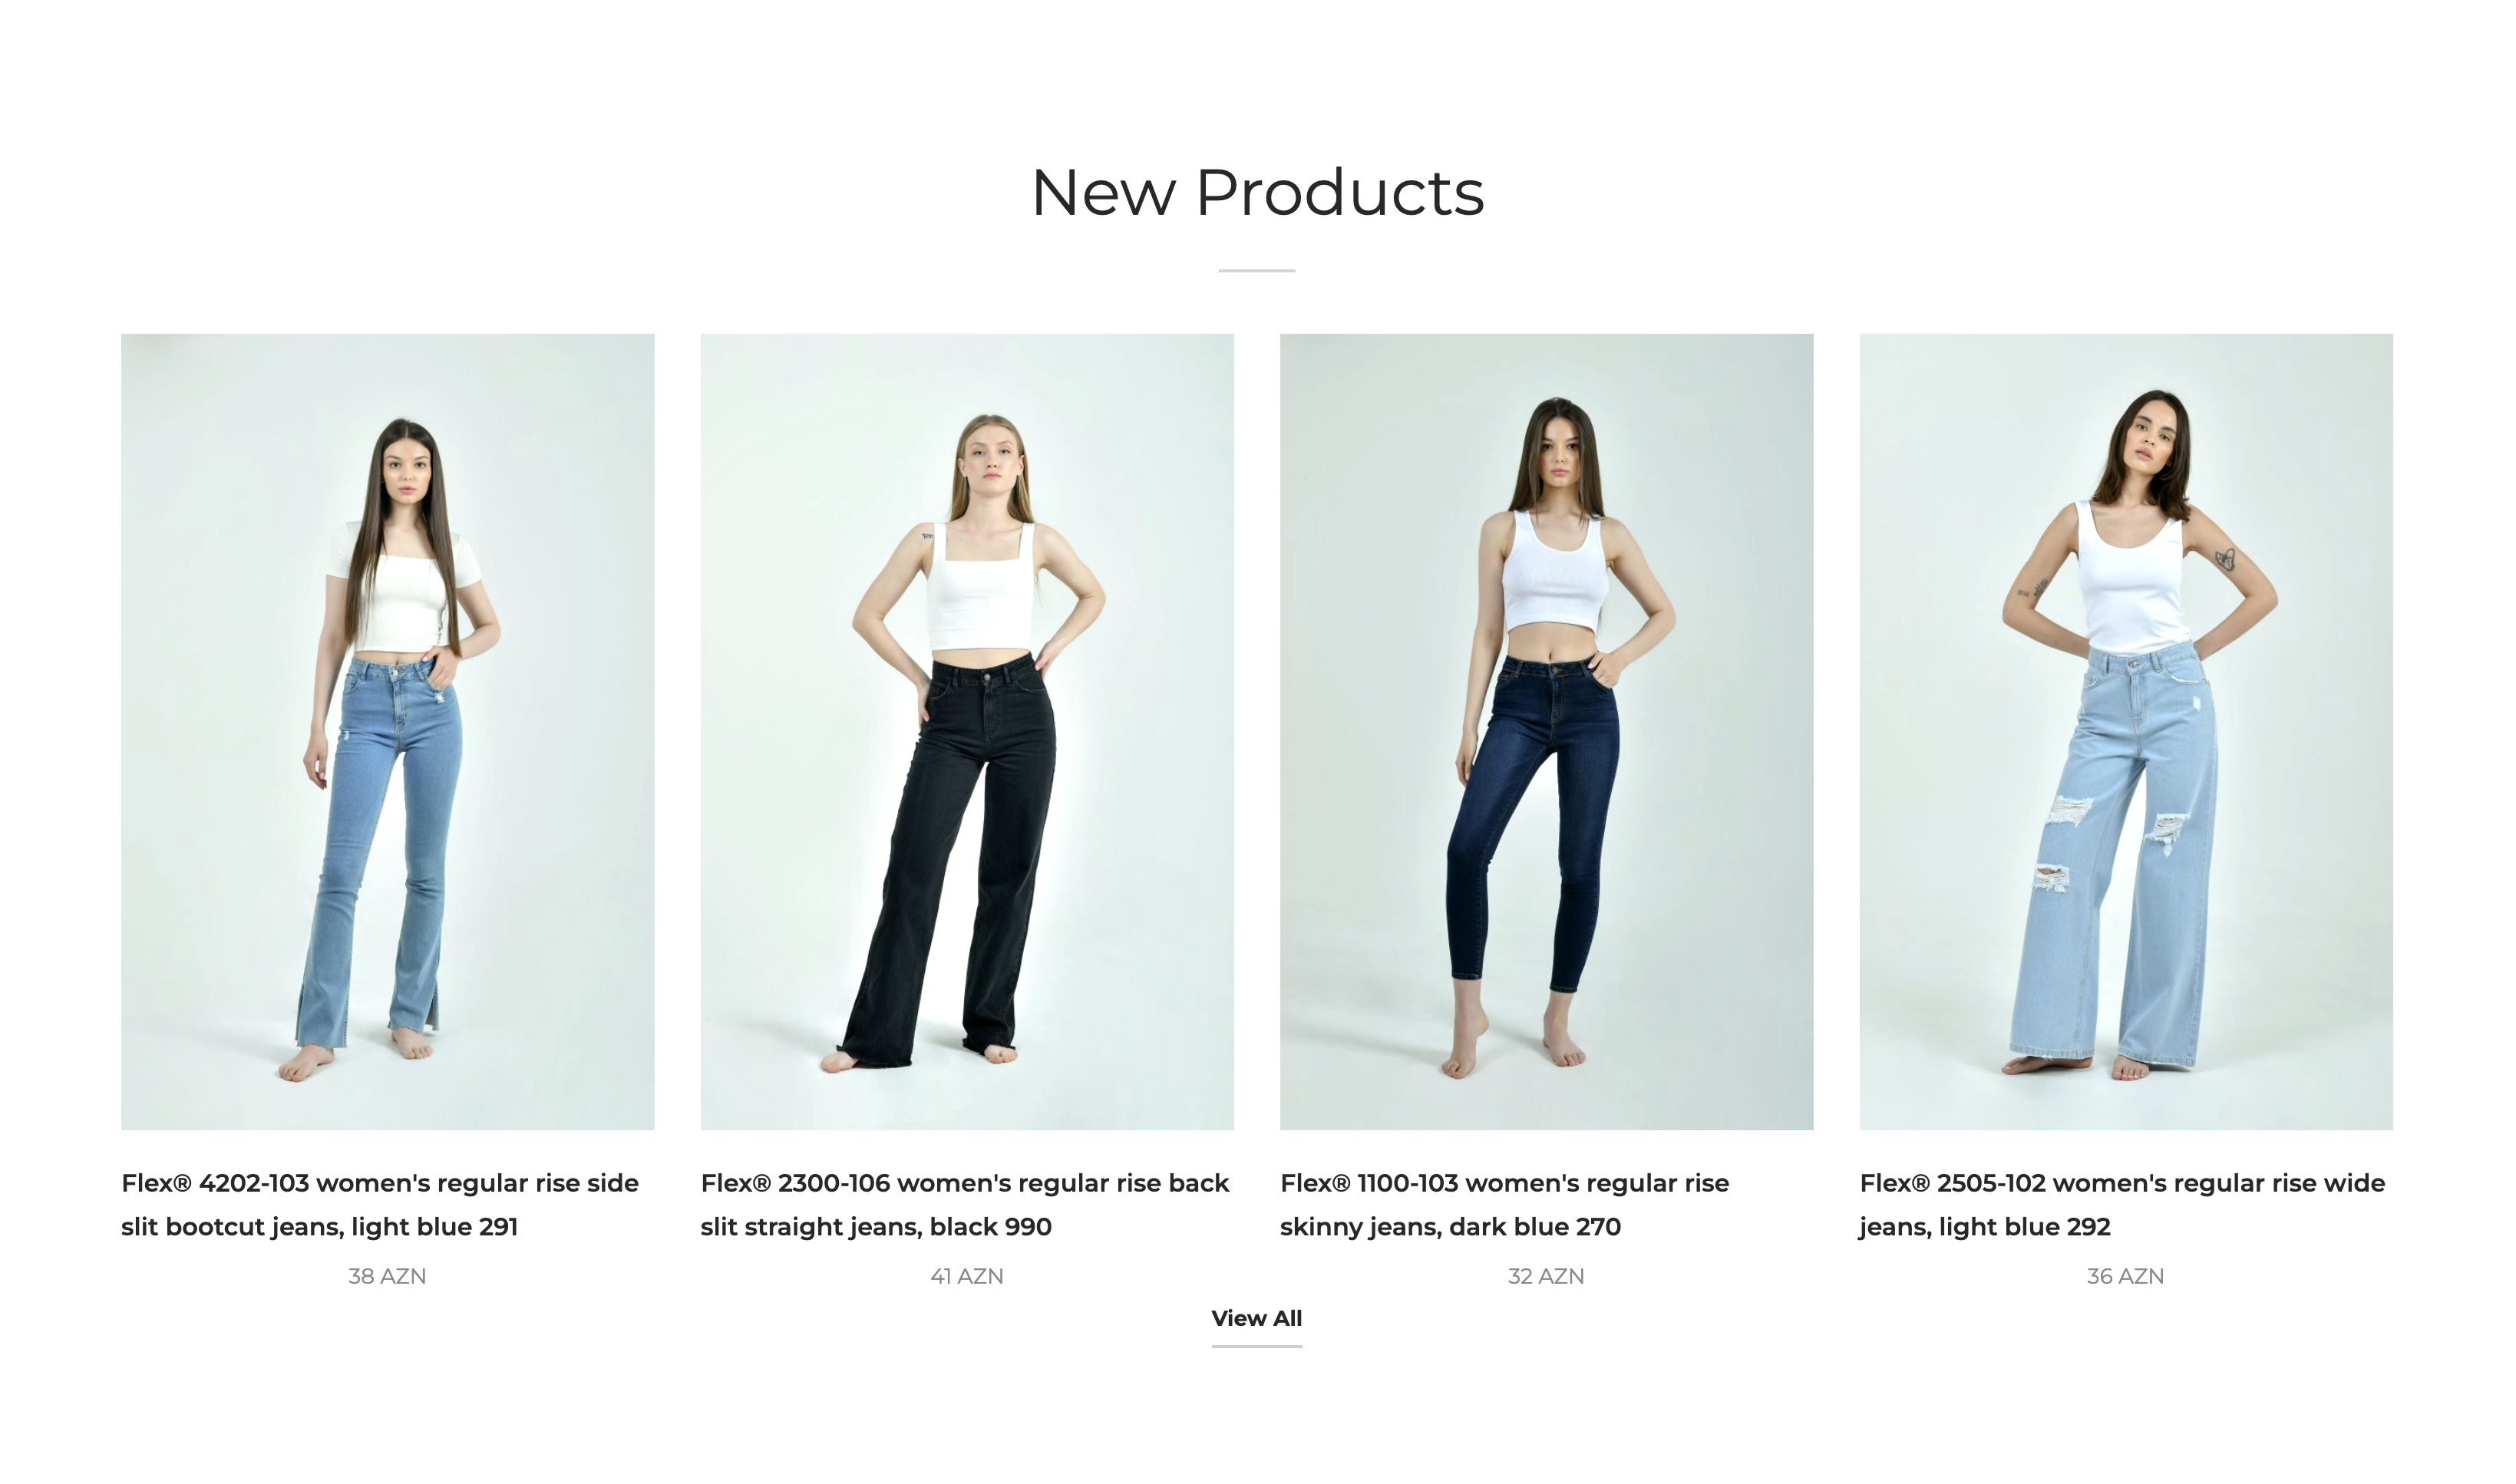The image size is (2516, 1484).
Task: Click the New Products heading
Action: coord(1257,192)
